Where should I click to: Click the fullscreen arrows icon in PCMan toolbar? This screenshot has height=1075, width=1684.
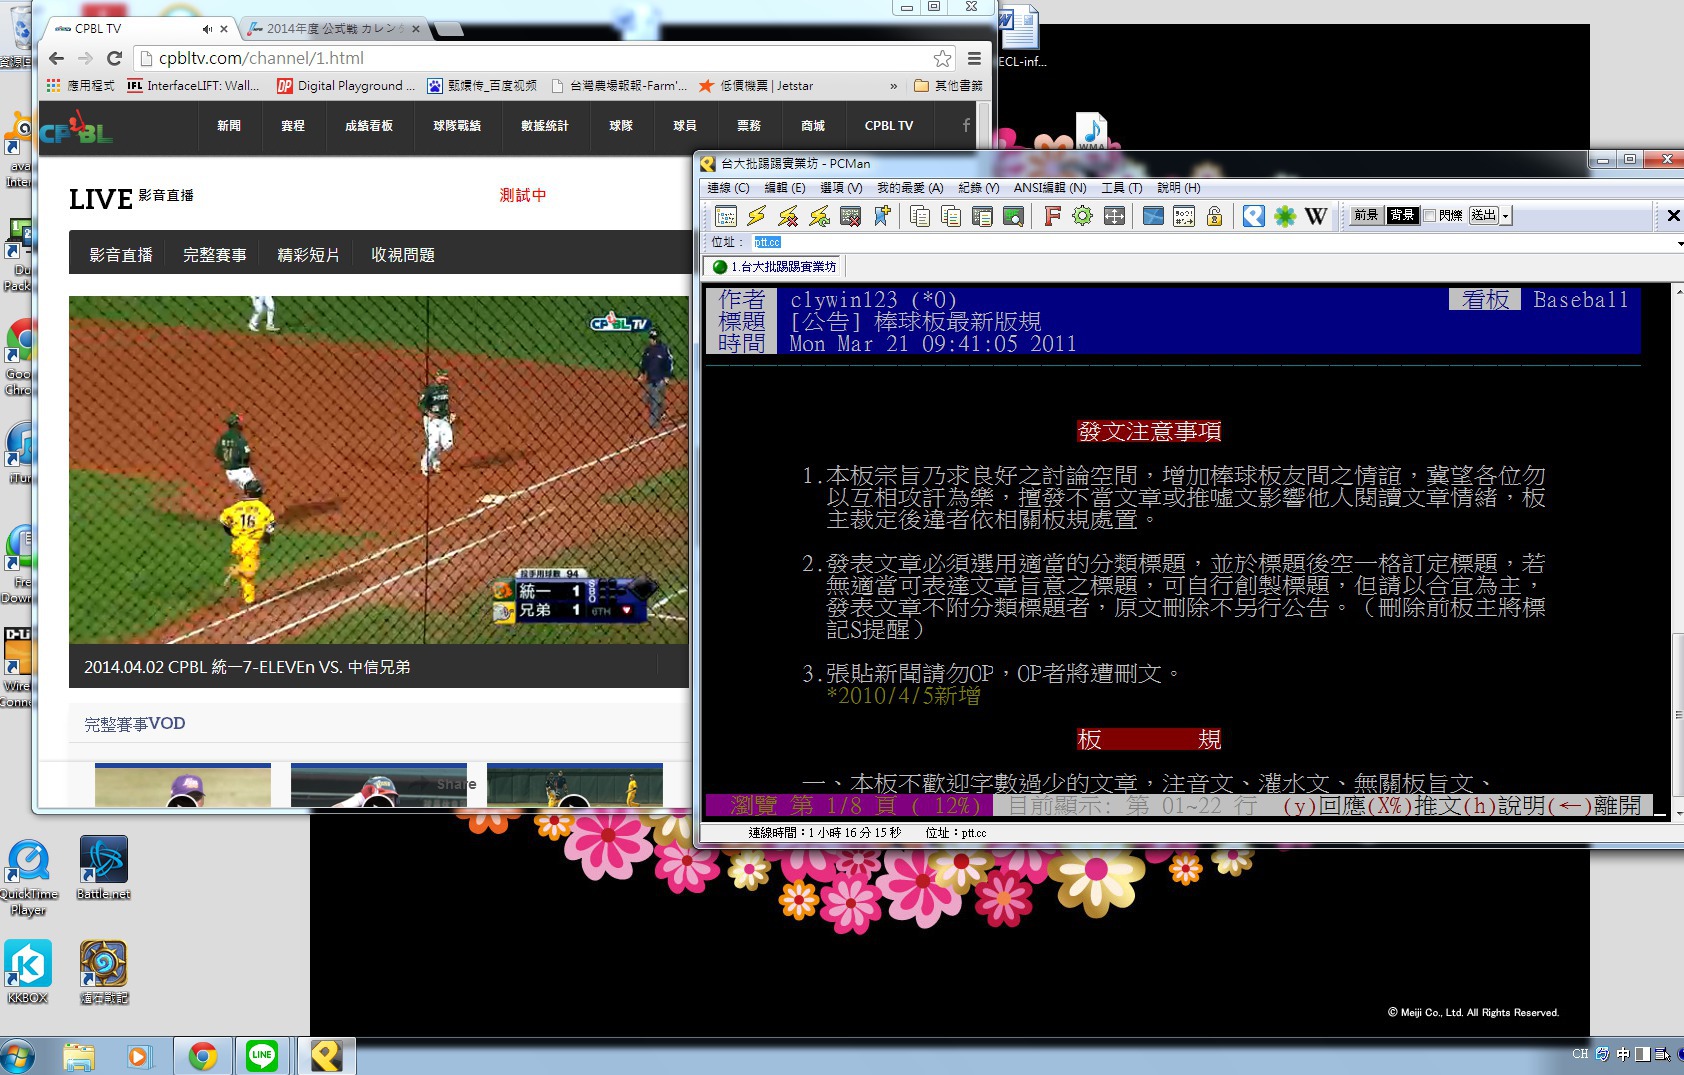coord(1114,216)
